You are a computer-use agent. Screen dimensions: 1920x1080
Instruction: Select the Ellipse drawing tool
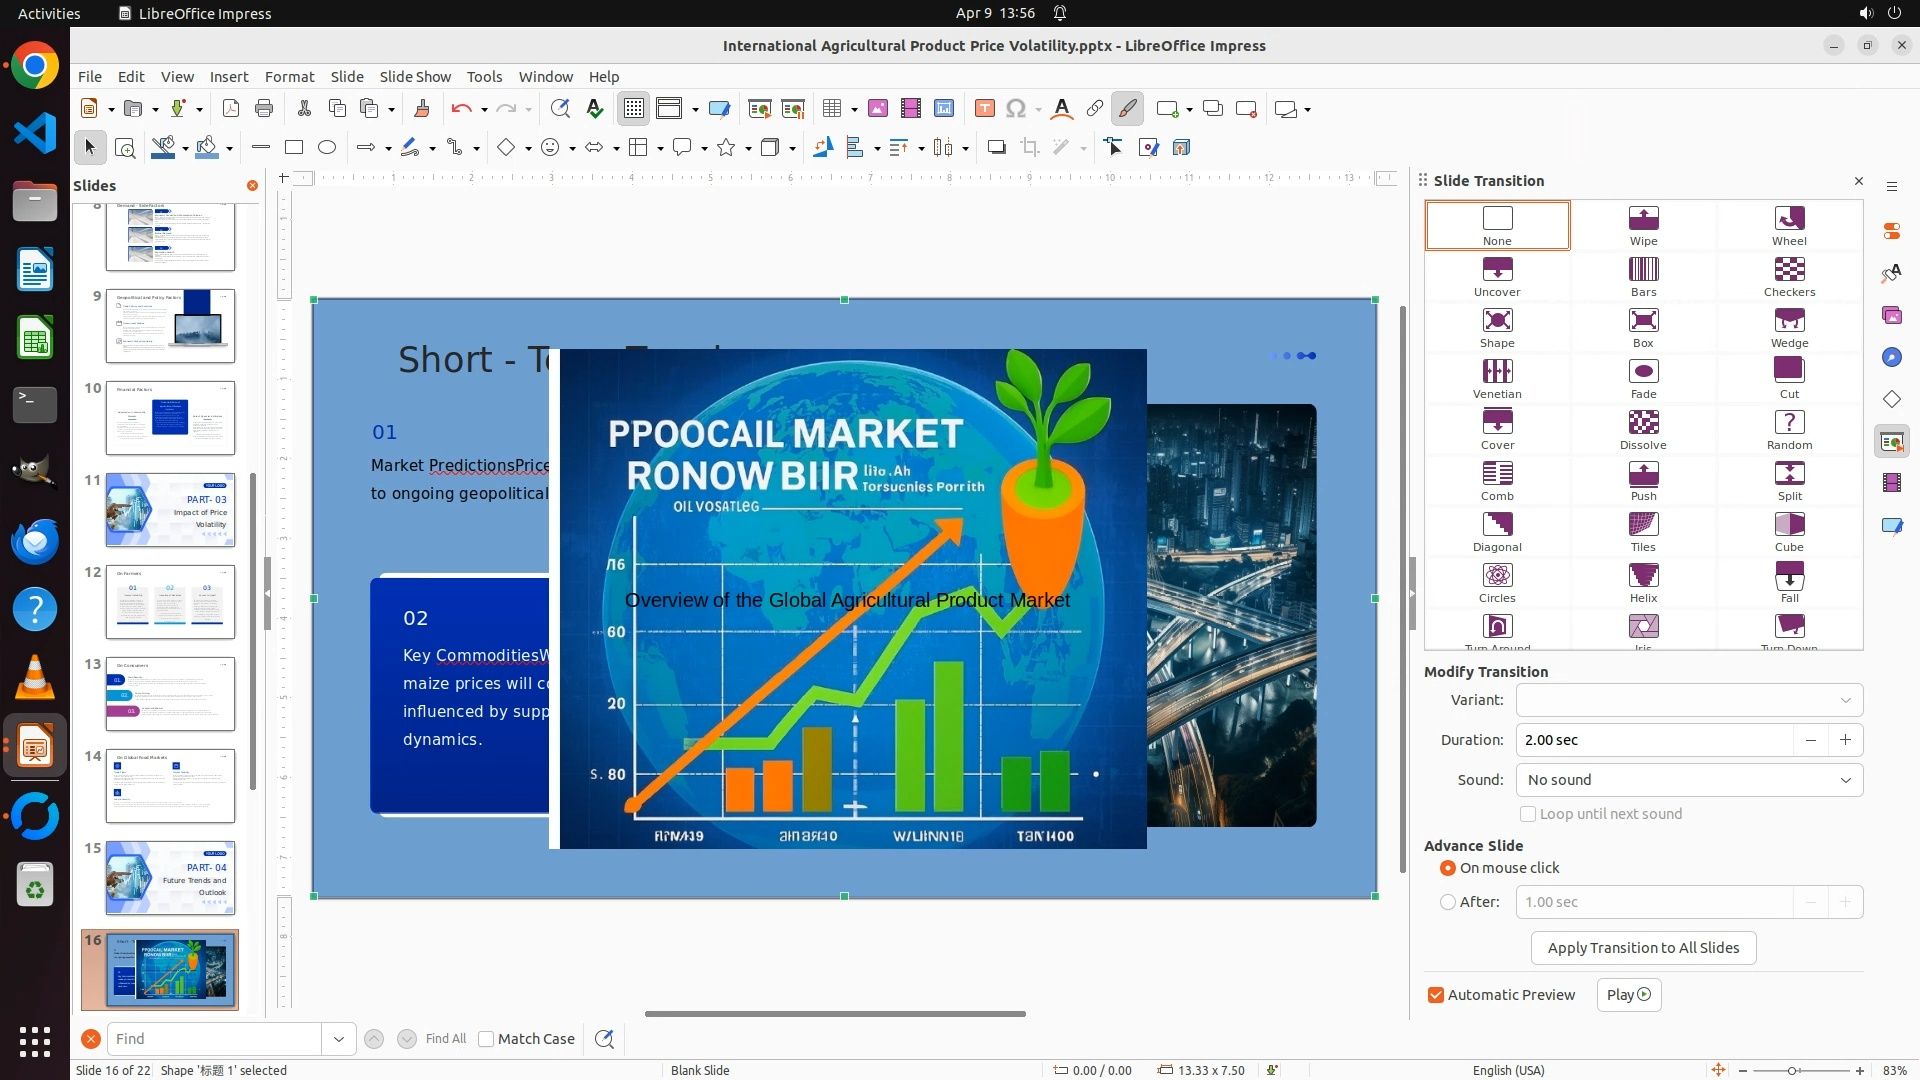(327, 147)
